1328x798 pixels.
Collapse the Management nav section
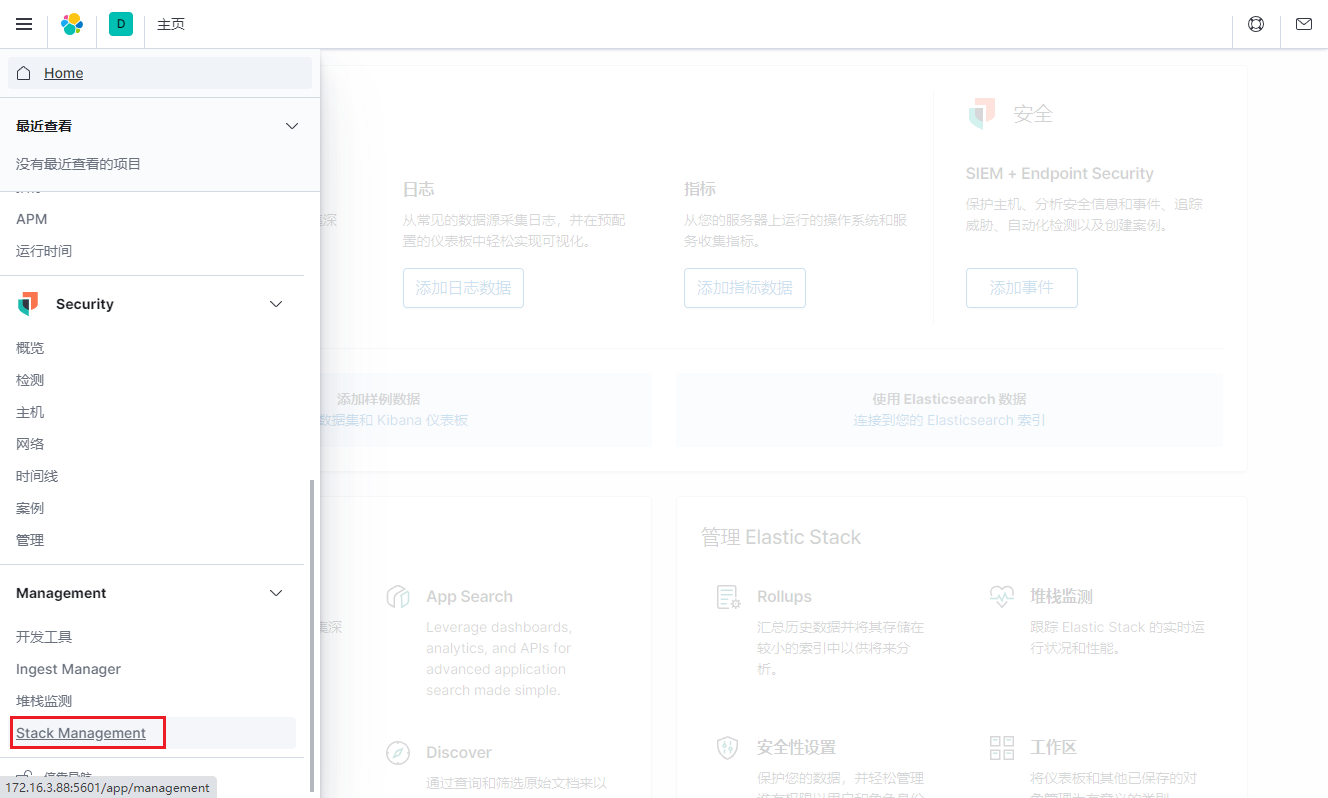276,593
